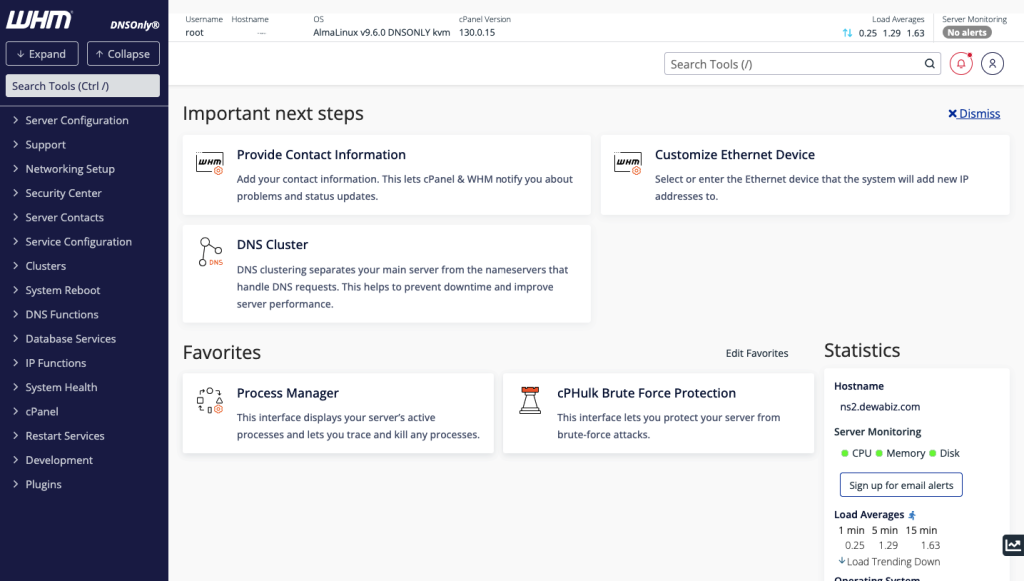The height and width of the screenshot is (581, 1024).
Task: Click the Process Manager icon
Action: [x=209, y=401]
